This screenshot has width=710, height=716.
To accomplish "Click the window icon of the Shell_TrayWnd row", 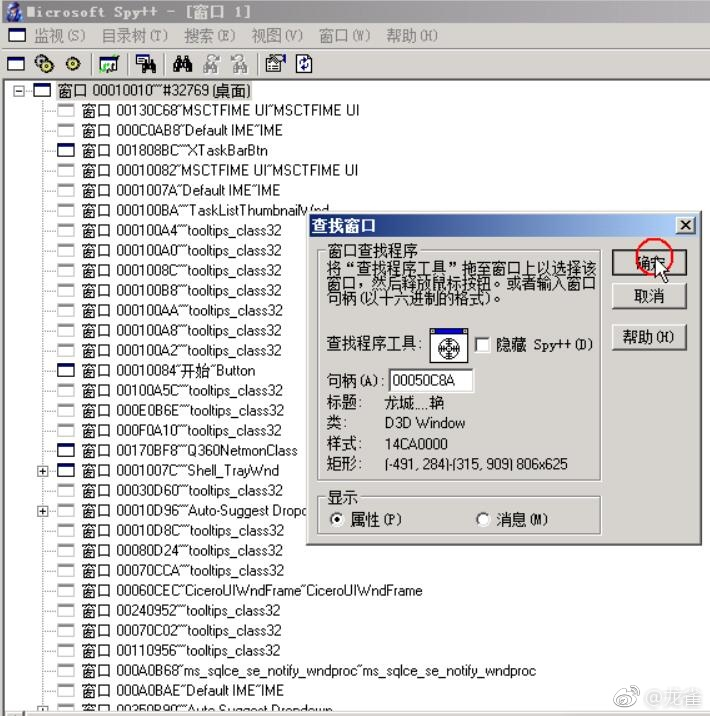I will [x=66, y=470].
